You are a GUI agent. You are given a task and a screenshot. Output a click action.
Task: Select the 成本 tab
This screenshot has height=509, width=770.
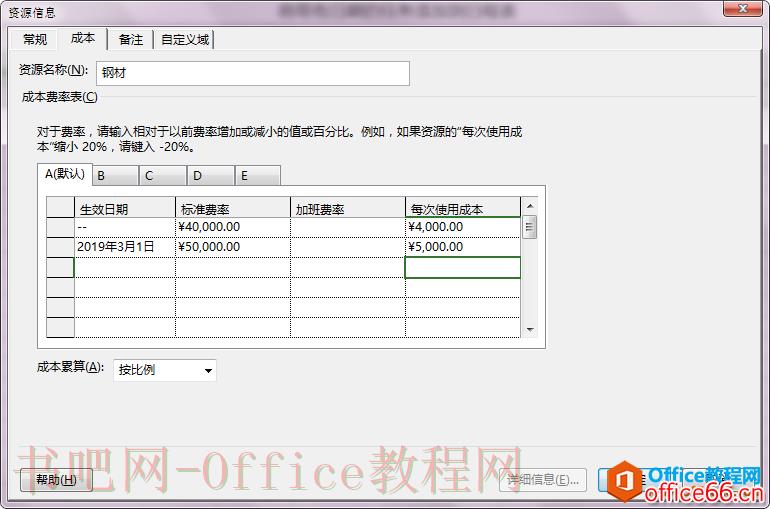(82, 38)
